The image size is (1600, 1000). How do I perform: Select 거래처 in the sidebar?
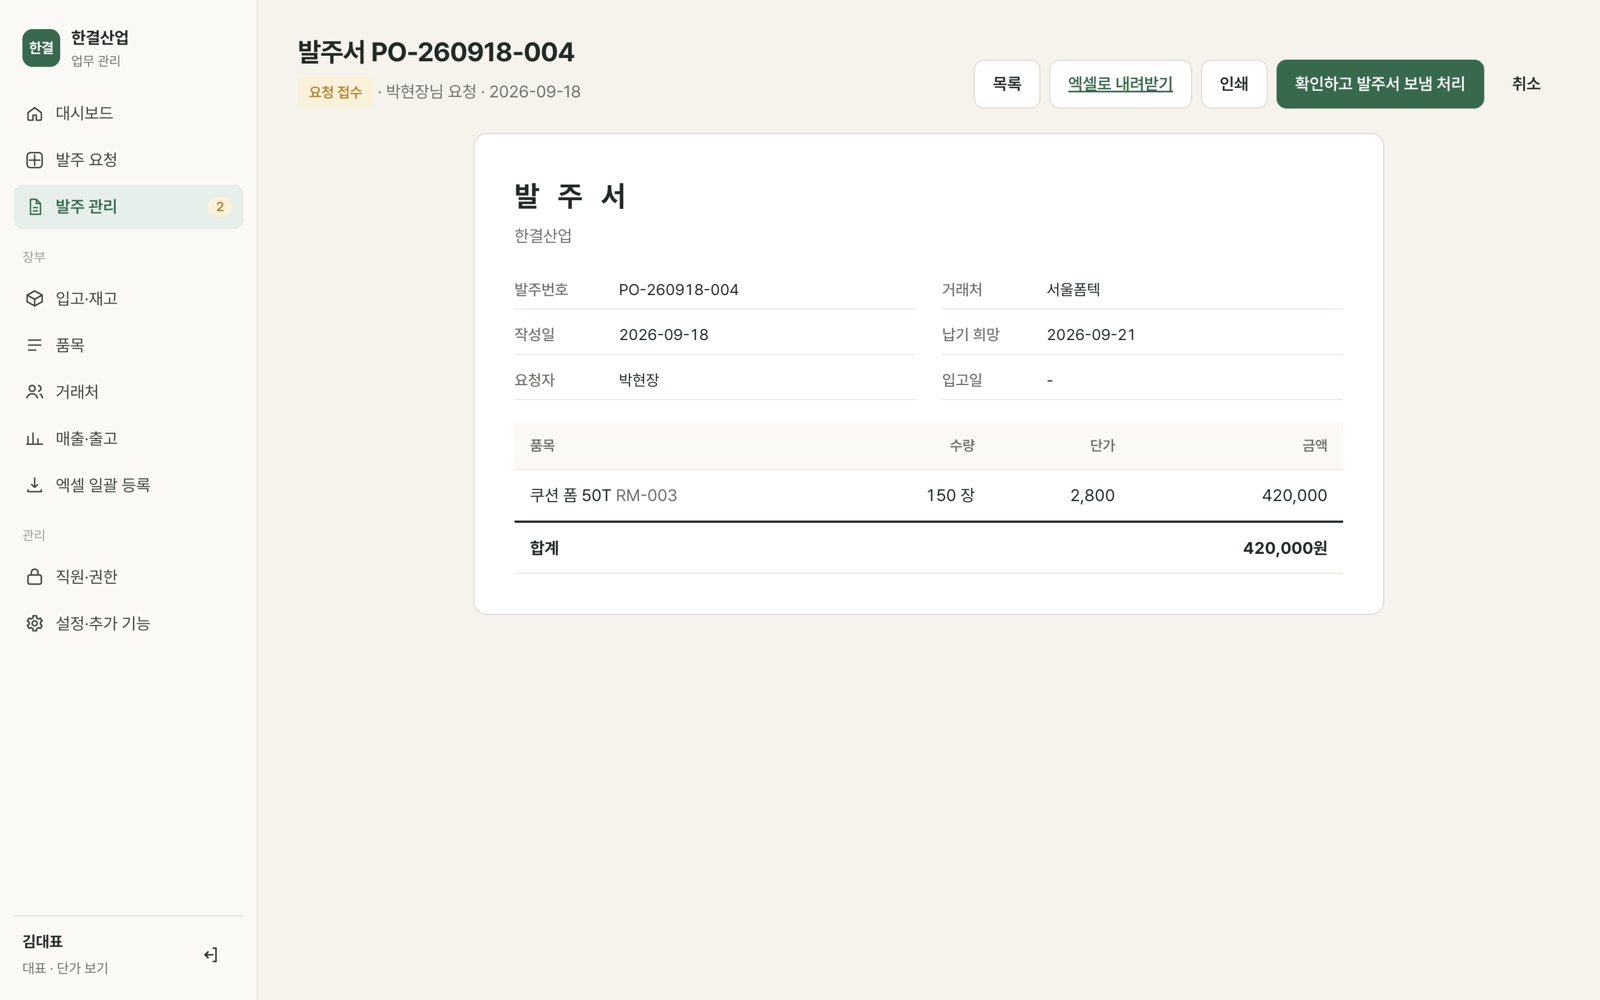[128, 392]
